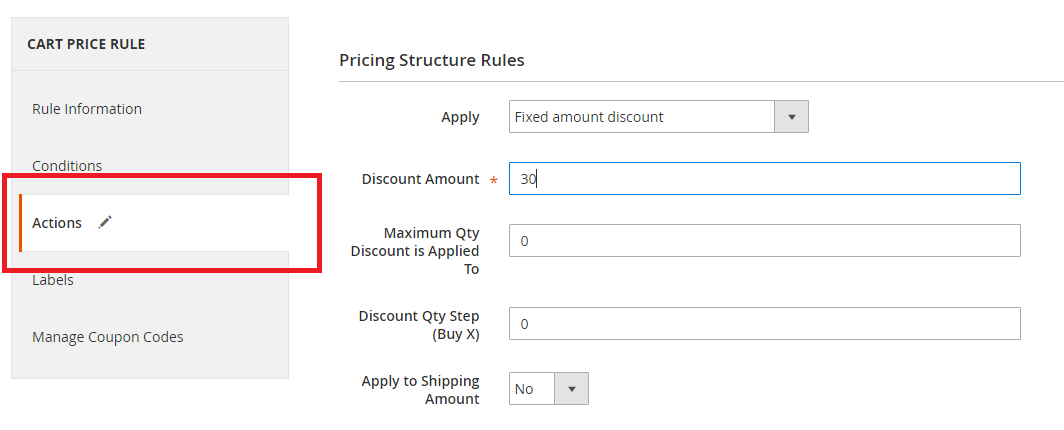This screenshot has height=430, width=1064.
Task: Open the Apply discount type dropdown
Action: pos(658,117)
